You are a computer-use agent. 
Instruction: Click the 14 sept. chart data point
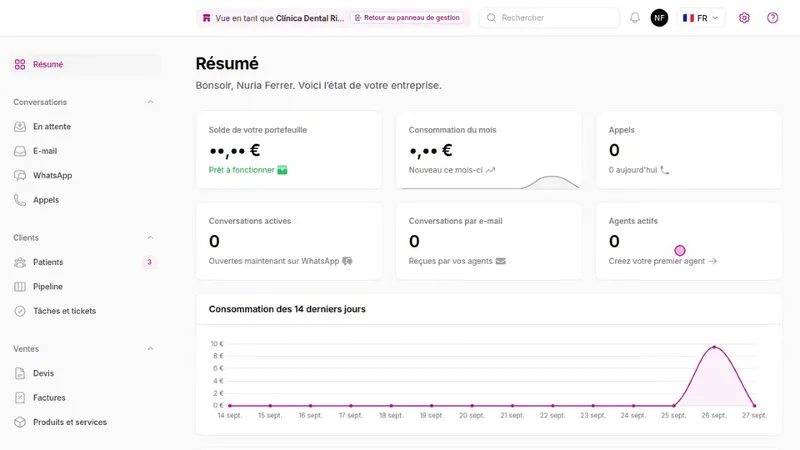[230, 406]
